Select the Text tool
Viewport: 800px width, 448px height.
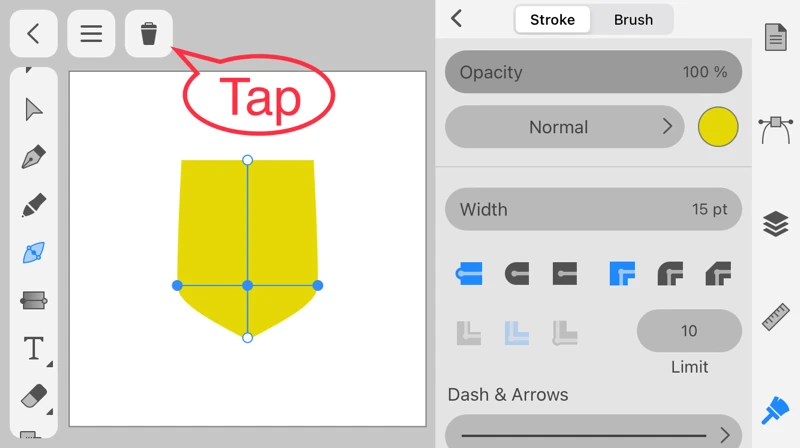[34, 348]
